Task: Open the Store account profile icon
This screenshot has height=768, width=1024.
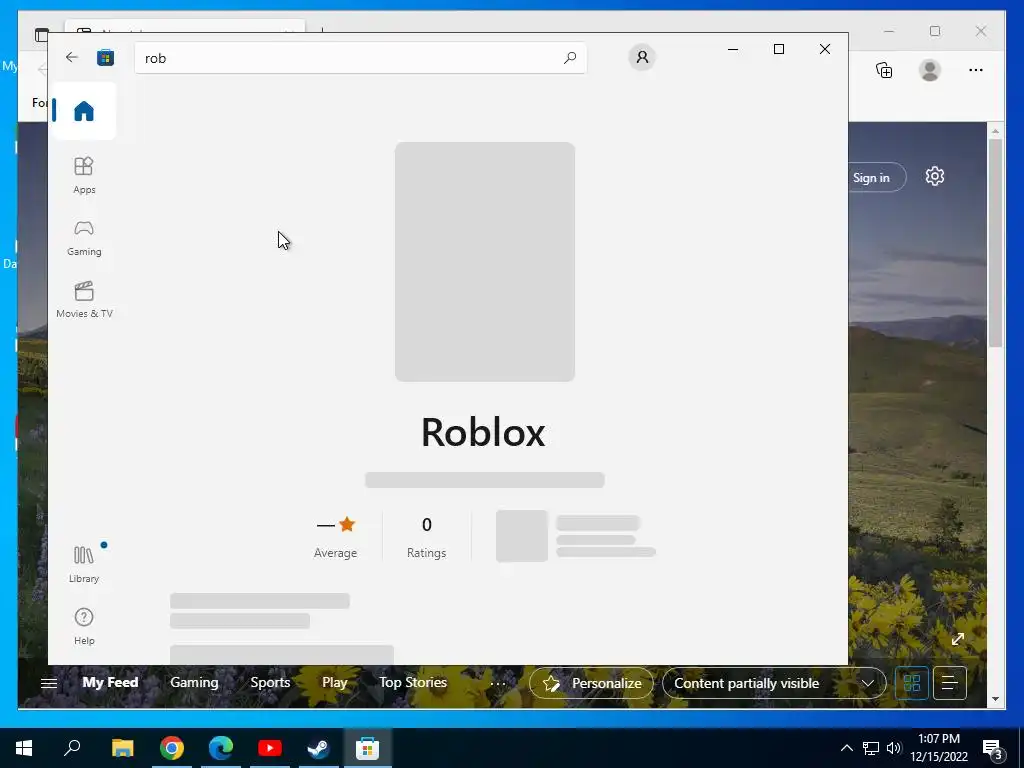Action: point(642,57)
